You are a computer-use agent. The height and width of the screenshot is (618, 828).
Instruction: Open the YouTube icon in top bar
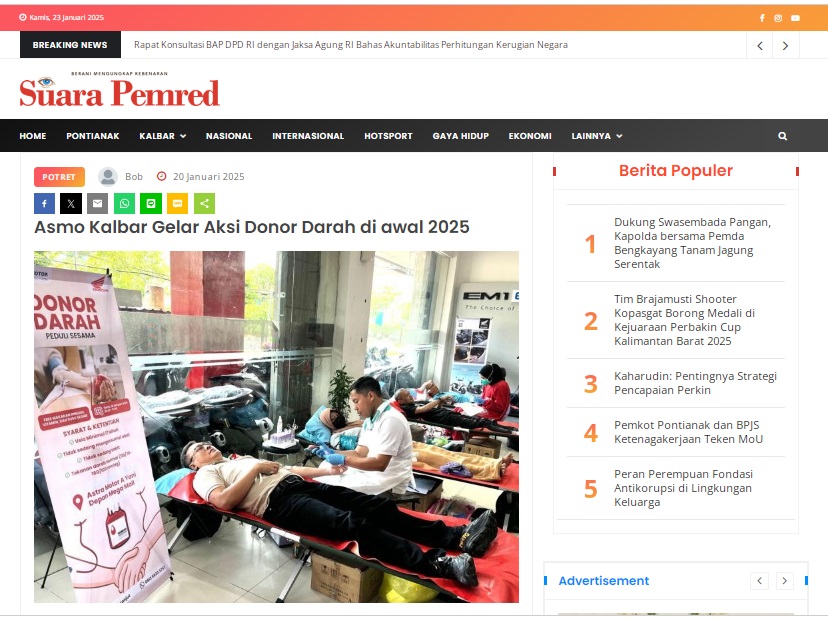(795, 18)
